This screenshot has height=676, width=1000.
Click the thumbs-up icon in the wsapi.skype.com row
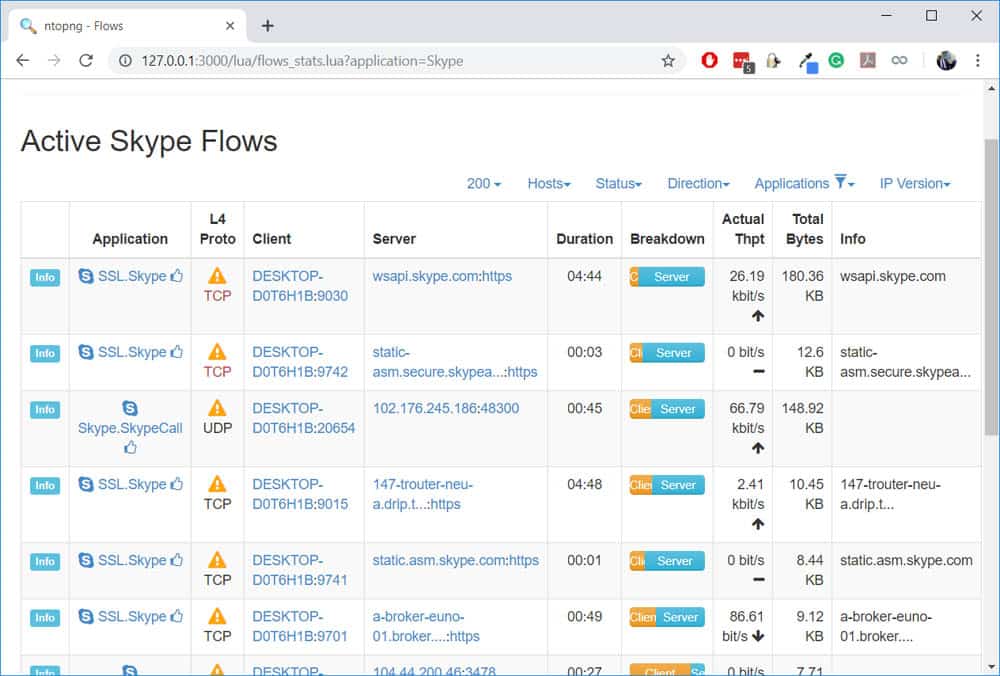[177, 276]
